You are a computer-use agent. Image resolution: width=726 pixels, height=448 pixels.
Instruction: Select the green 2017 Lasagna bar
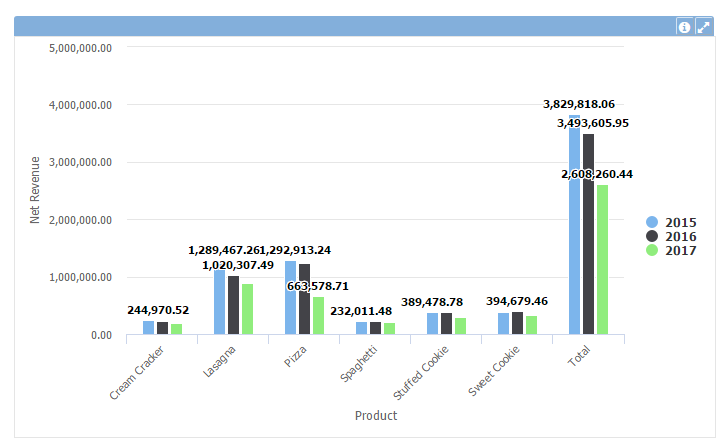tap(247, 309)
